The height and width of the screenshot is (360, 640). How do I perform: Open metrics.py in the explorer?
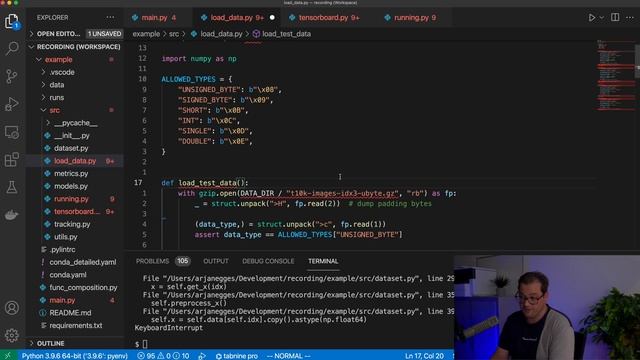(75, 173)
